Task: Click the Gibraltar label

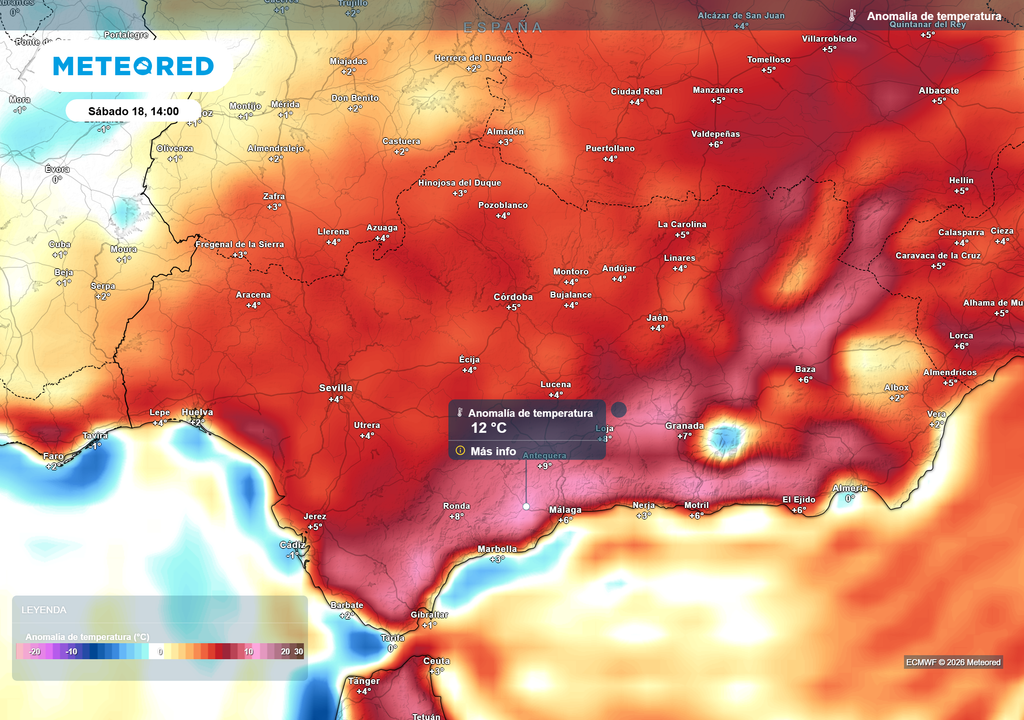Action: [x=429, y=615]
